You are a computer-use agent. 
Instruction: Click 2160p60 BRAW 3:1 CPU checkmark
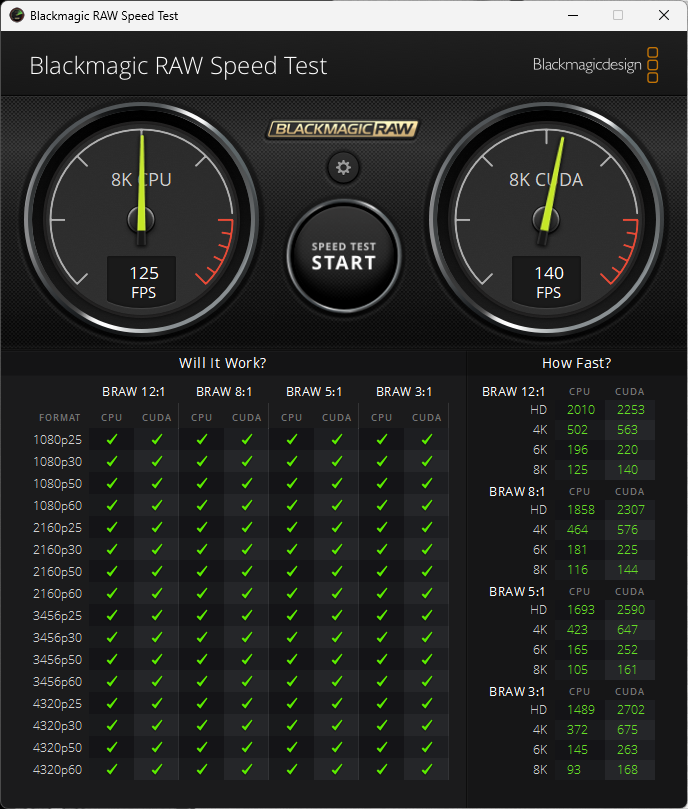[x=382, y=593]
